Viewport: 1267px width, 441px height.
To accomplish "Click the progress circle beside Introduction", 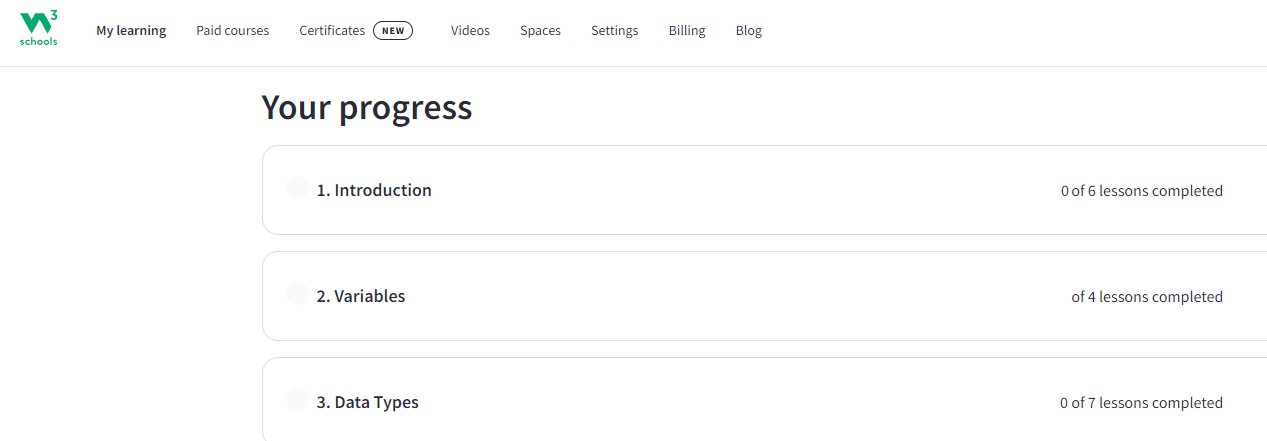I will click(x=297, y=188).
